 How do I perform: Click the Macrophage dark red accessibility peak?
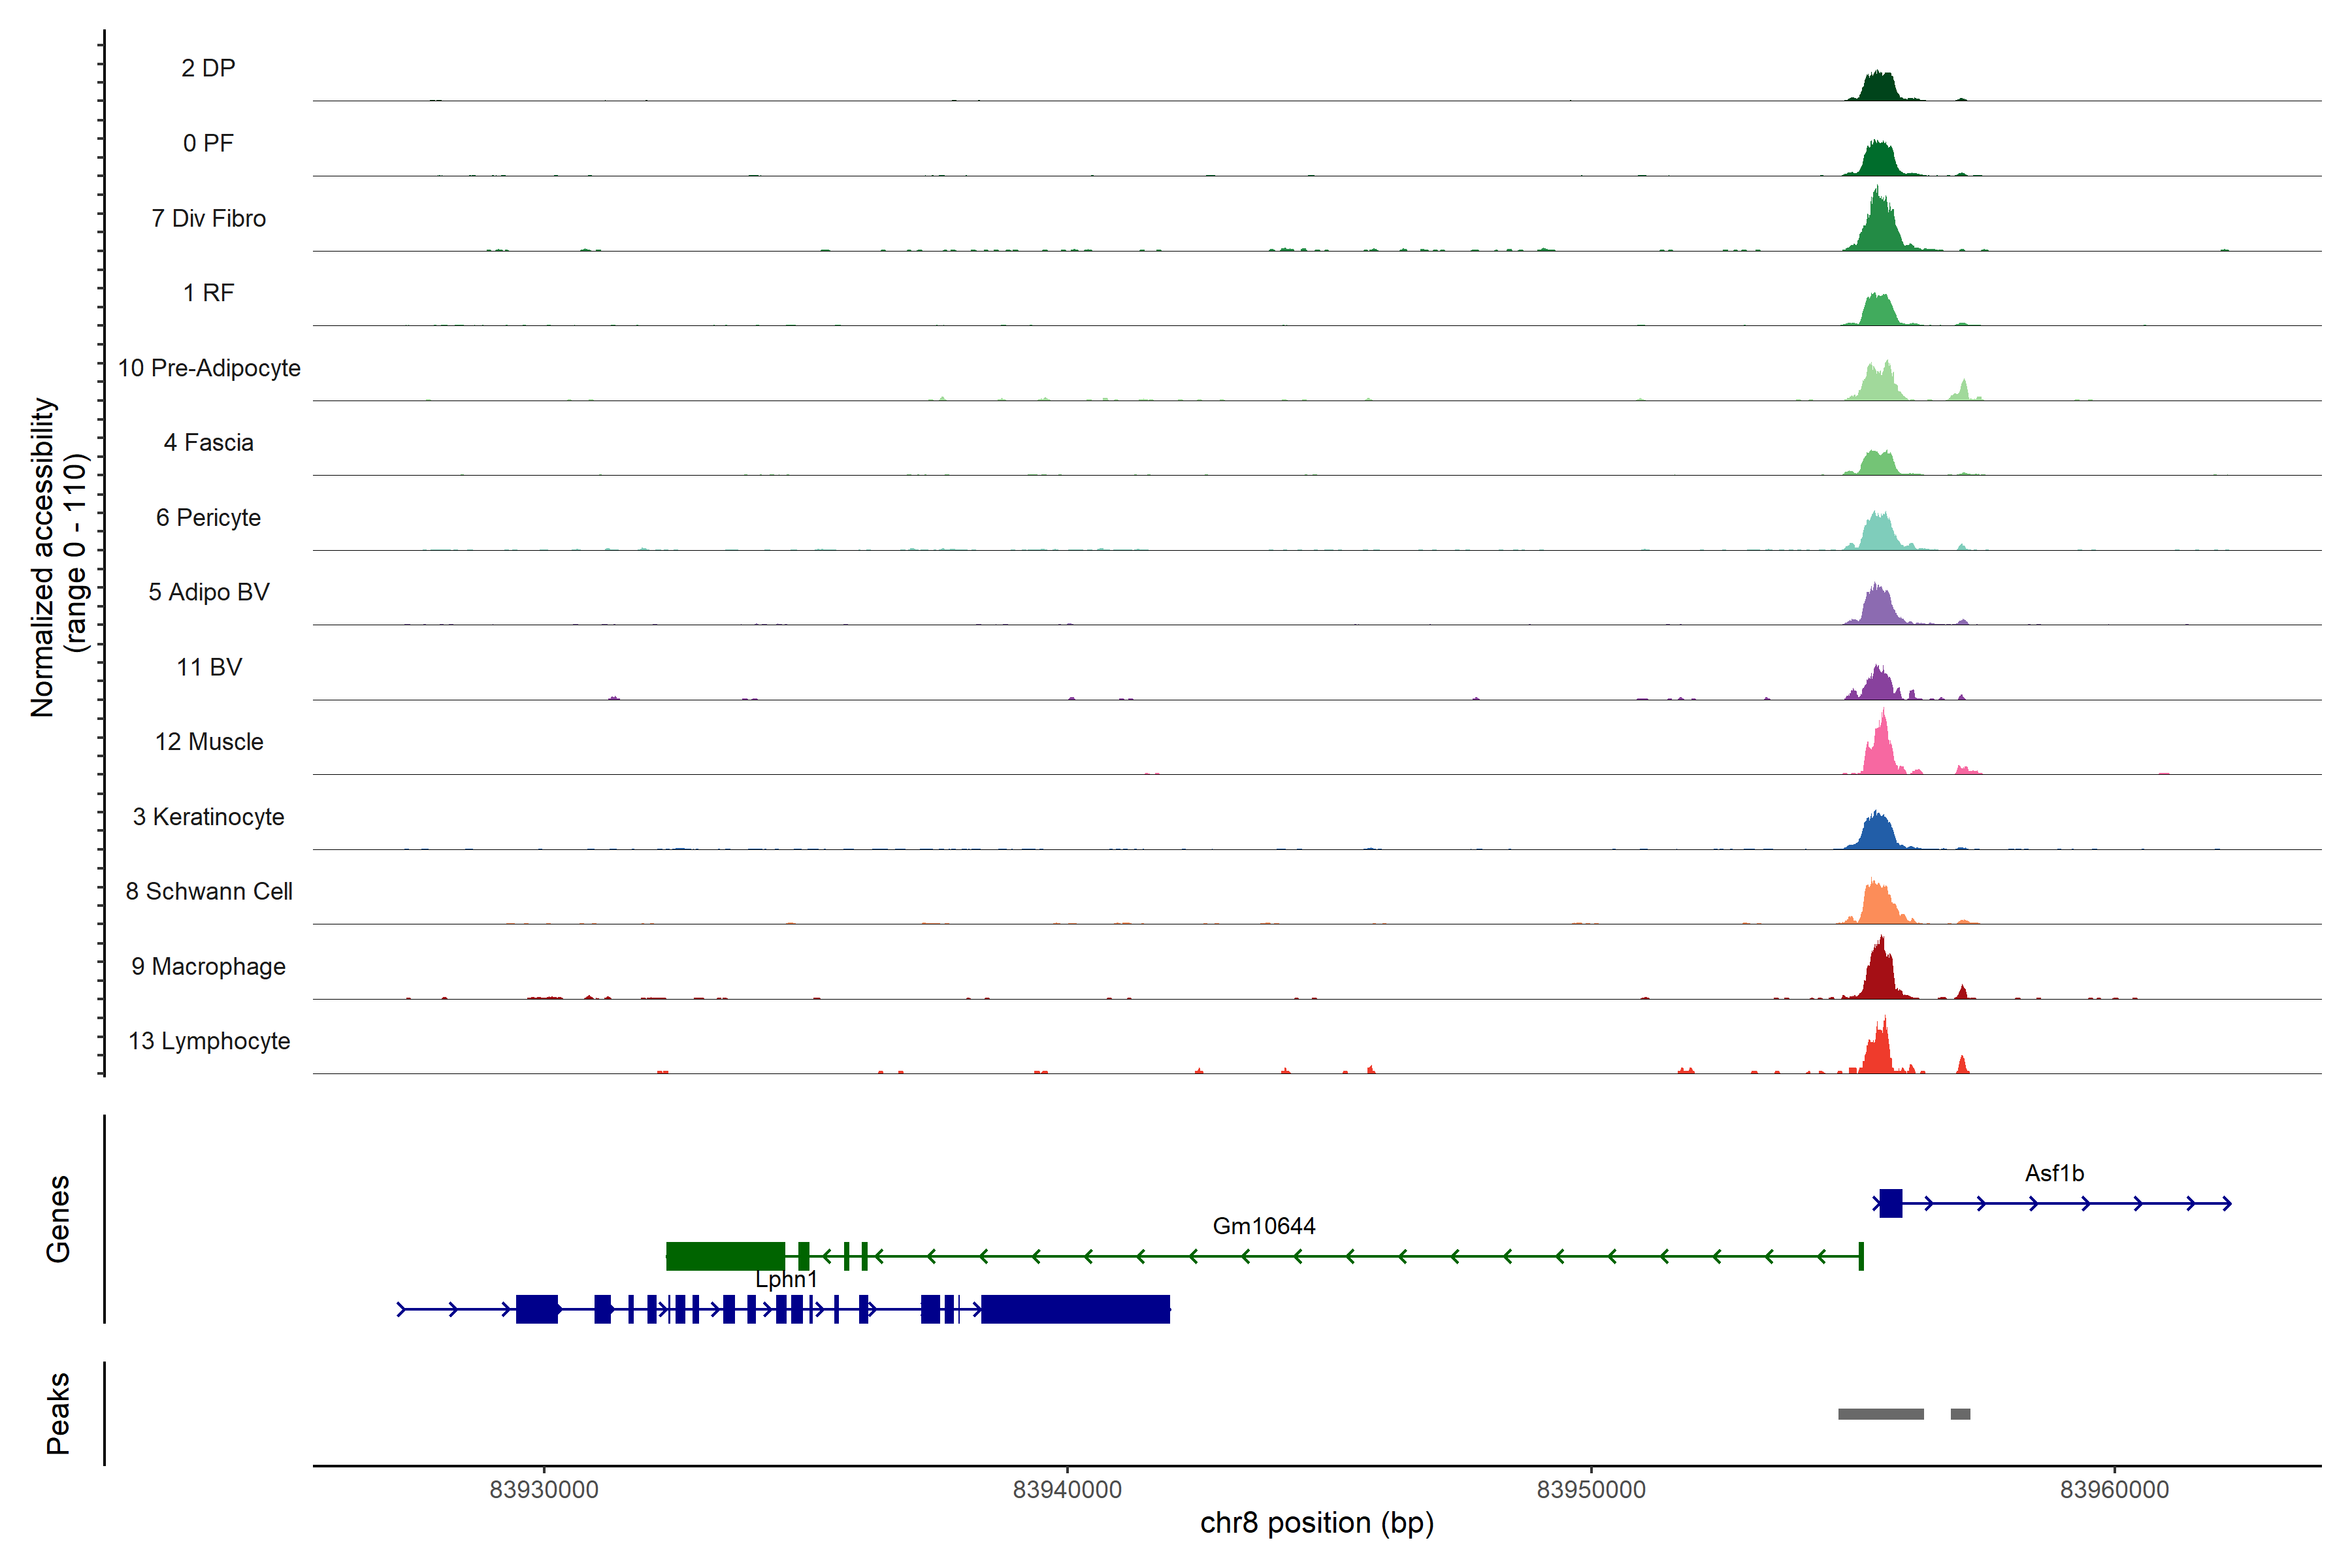(x=1880, y=975)
